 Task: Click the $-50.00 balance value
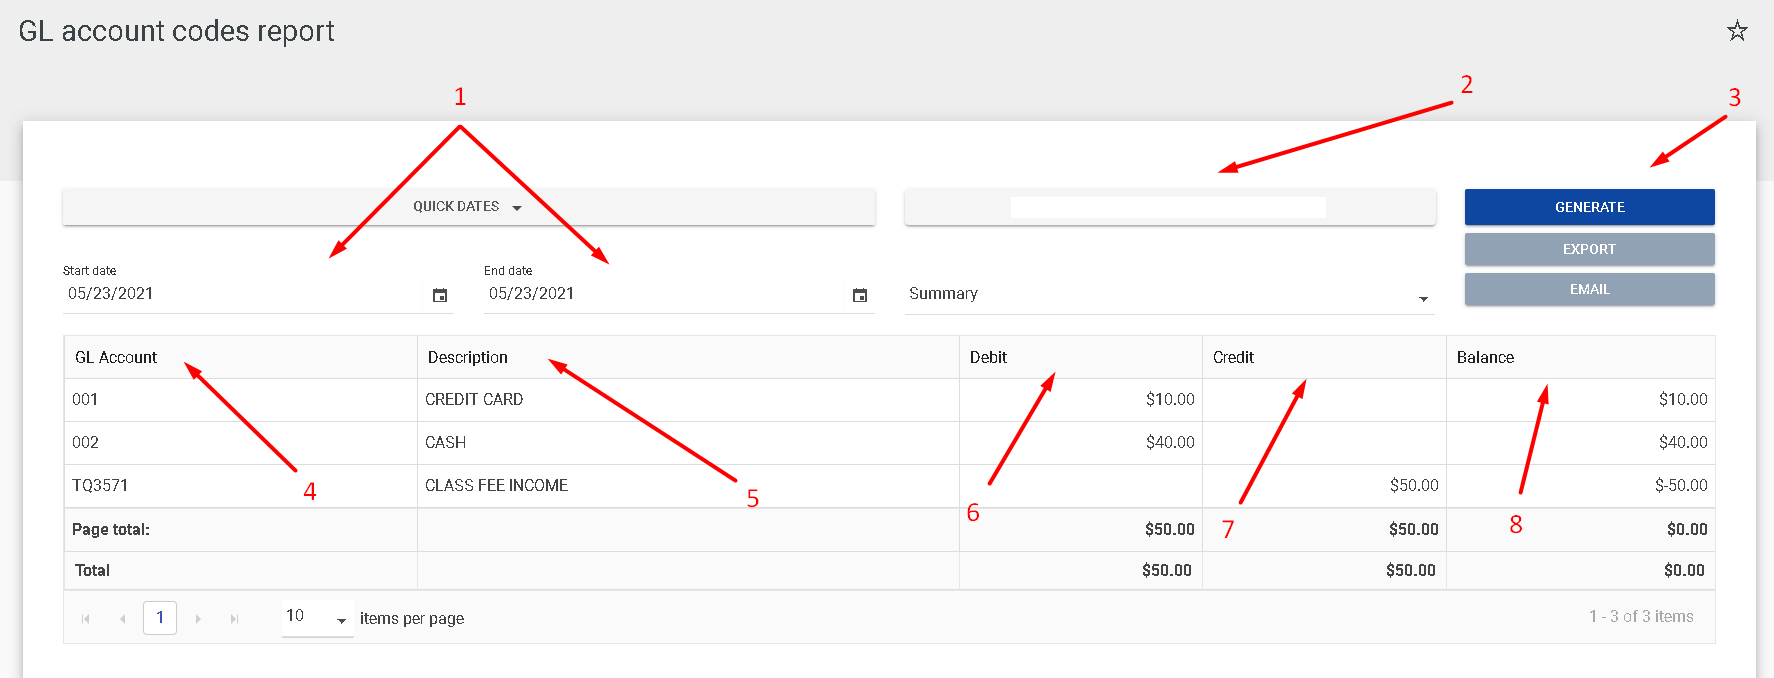[1681, 485]
